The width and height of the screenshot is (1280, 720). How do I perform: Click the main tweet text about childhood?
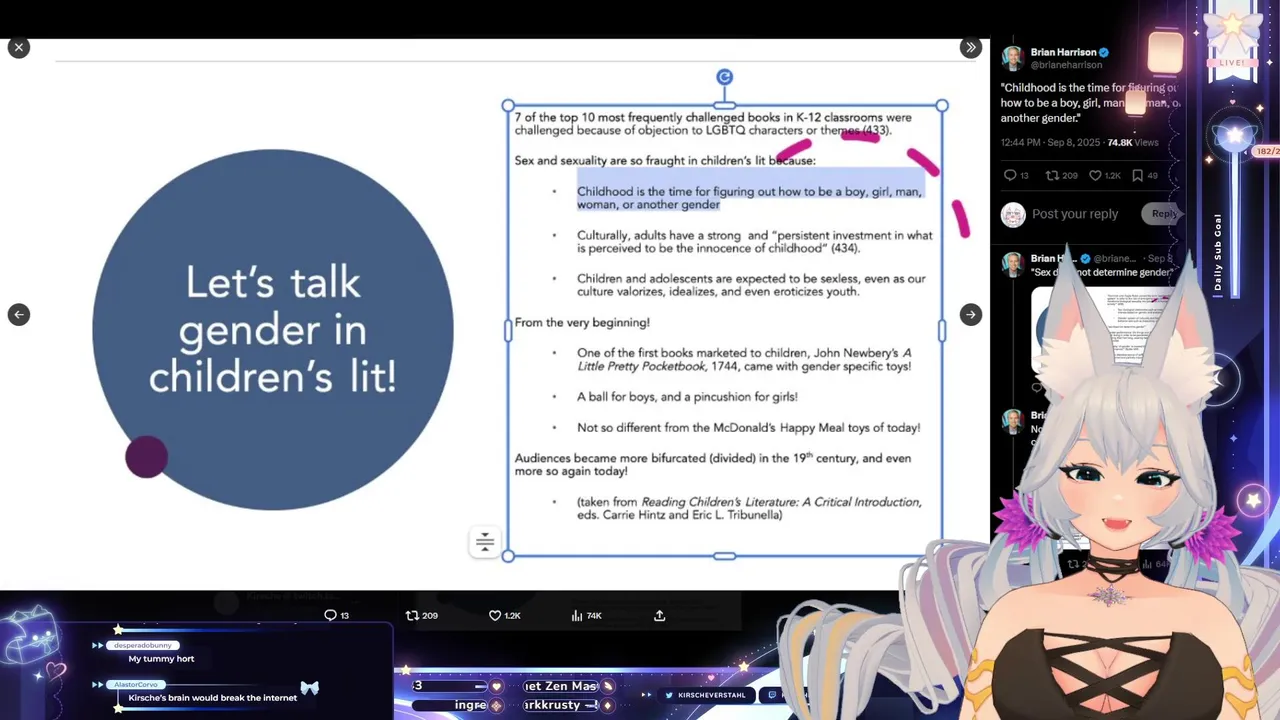click(x=1090, y=103)
